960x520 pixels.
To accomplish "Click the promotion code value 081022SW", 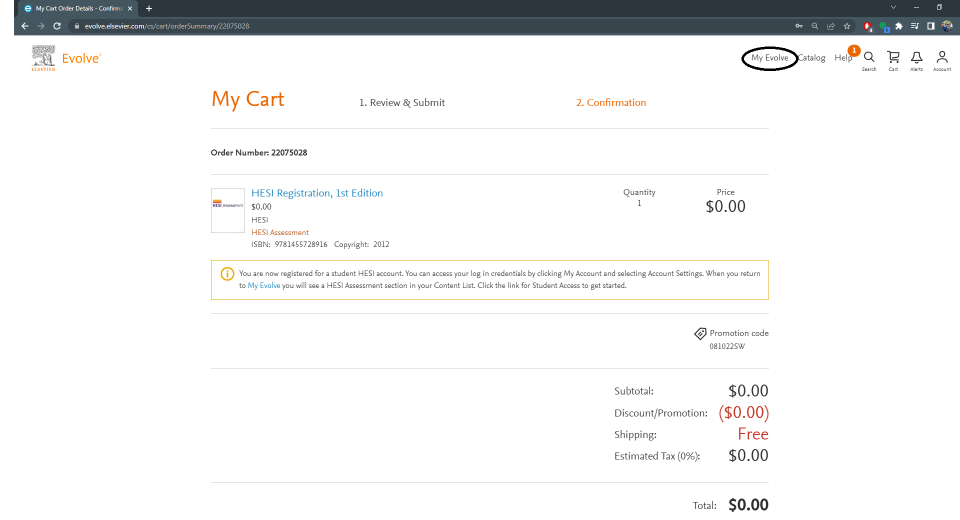I will tap(727, 346).
